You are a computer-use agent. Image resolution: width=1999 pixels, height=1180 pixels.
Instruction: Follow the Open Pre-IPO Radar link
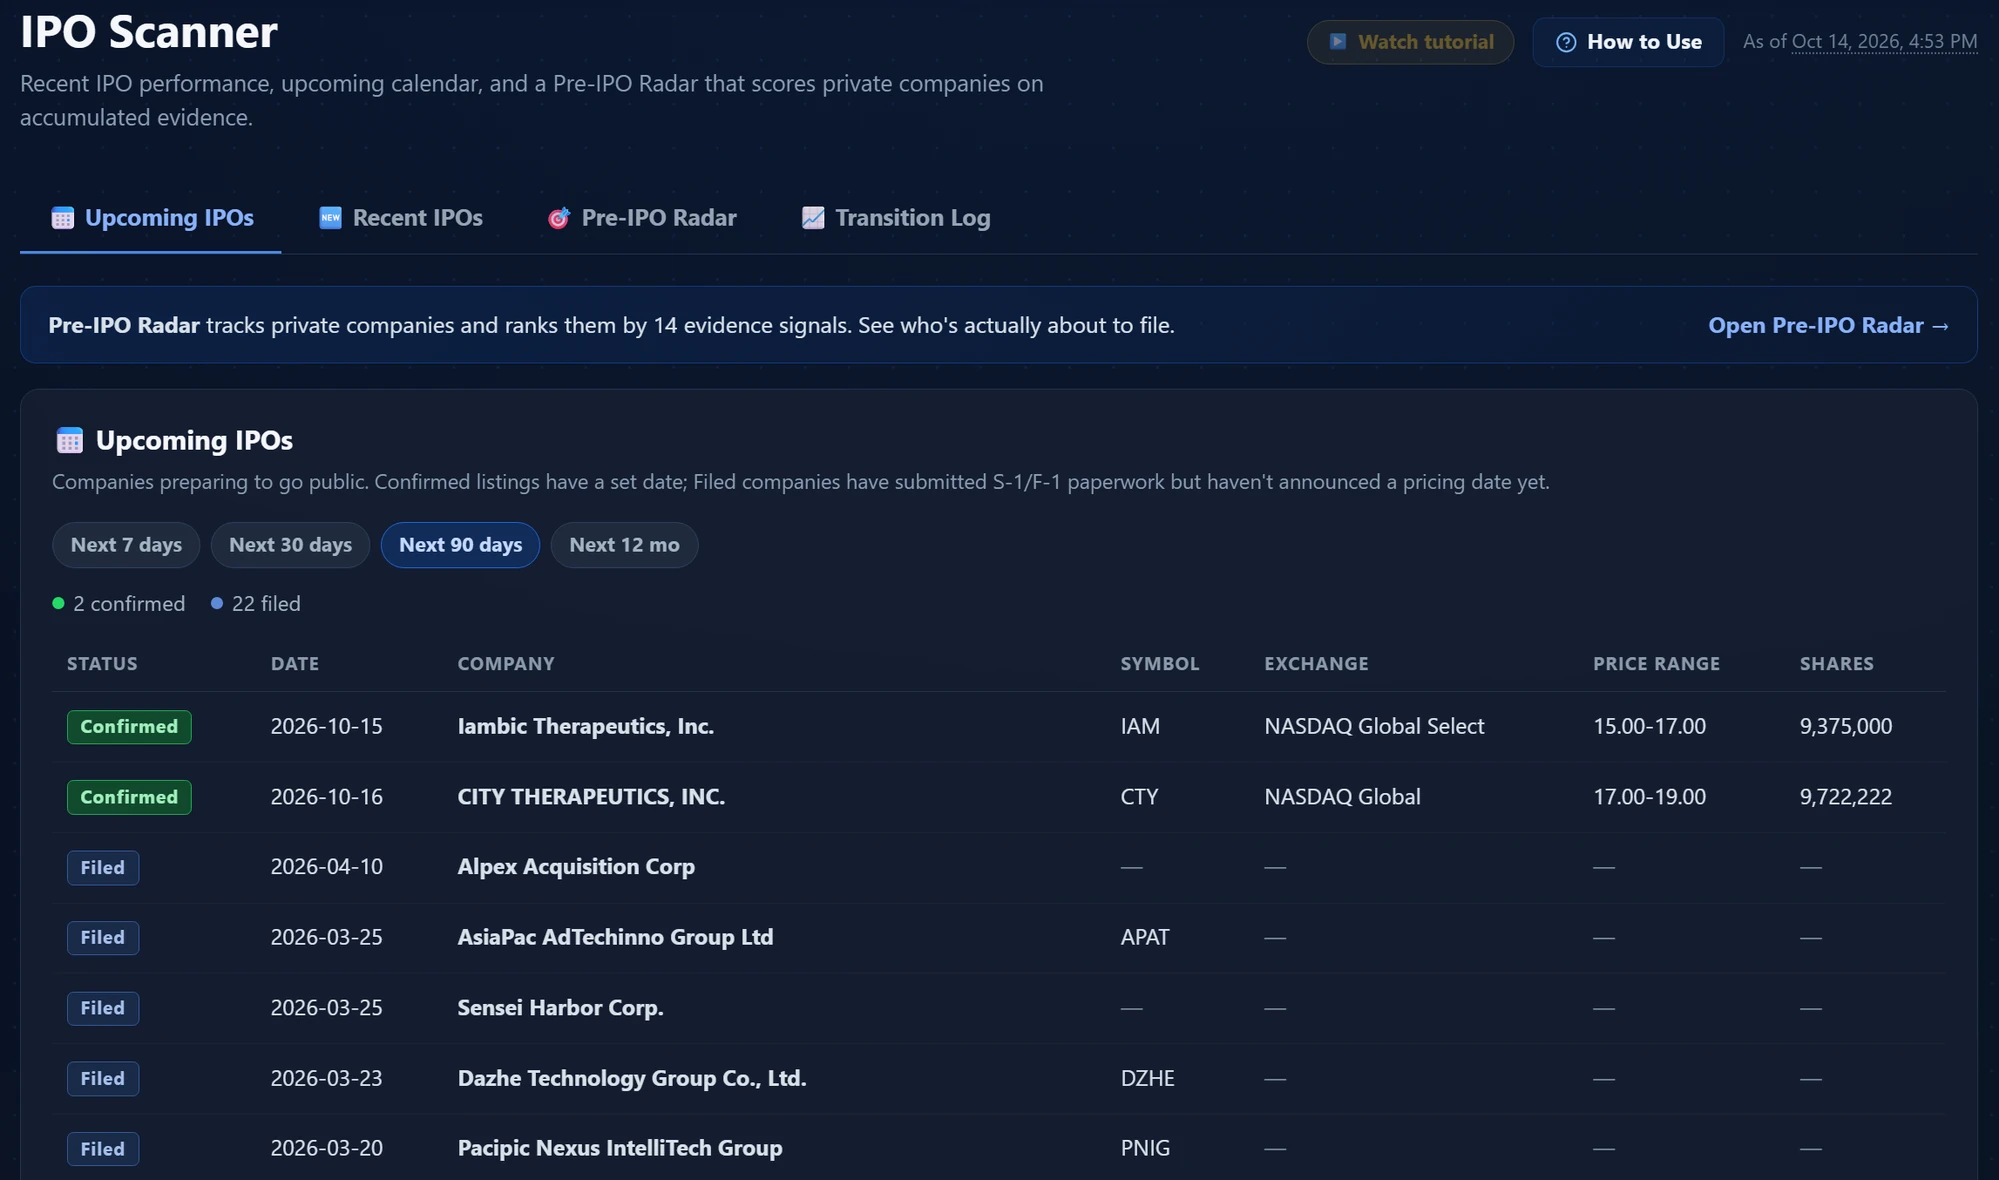1828,325
